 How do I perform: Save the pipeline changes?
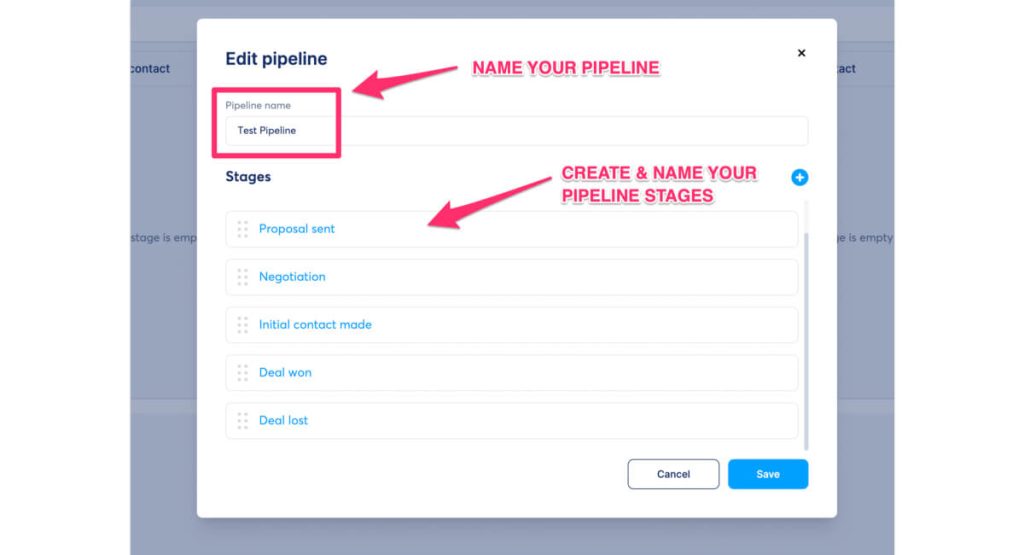click(x=767, y=474)
